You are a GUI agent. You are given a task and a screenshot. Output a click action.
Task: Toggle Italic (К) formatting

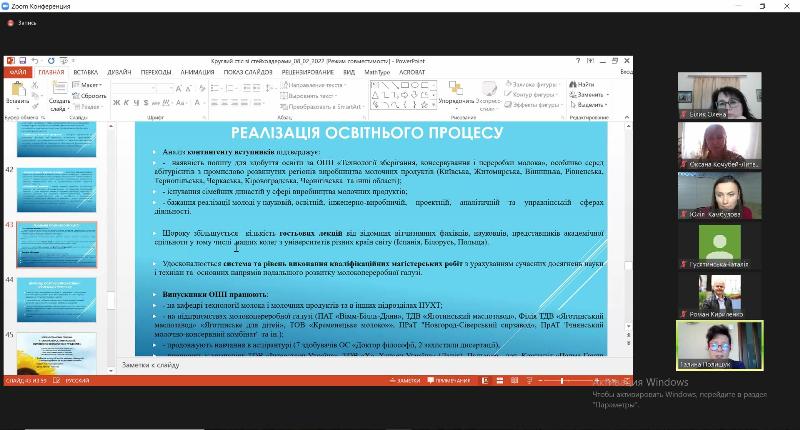click(126, 103)
